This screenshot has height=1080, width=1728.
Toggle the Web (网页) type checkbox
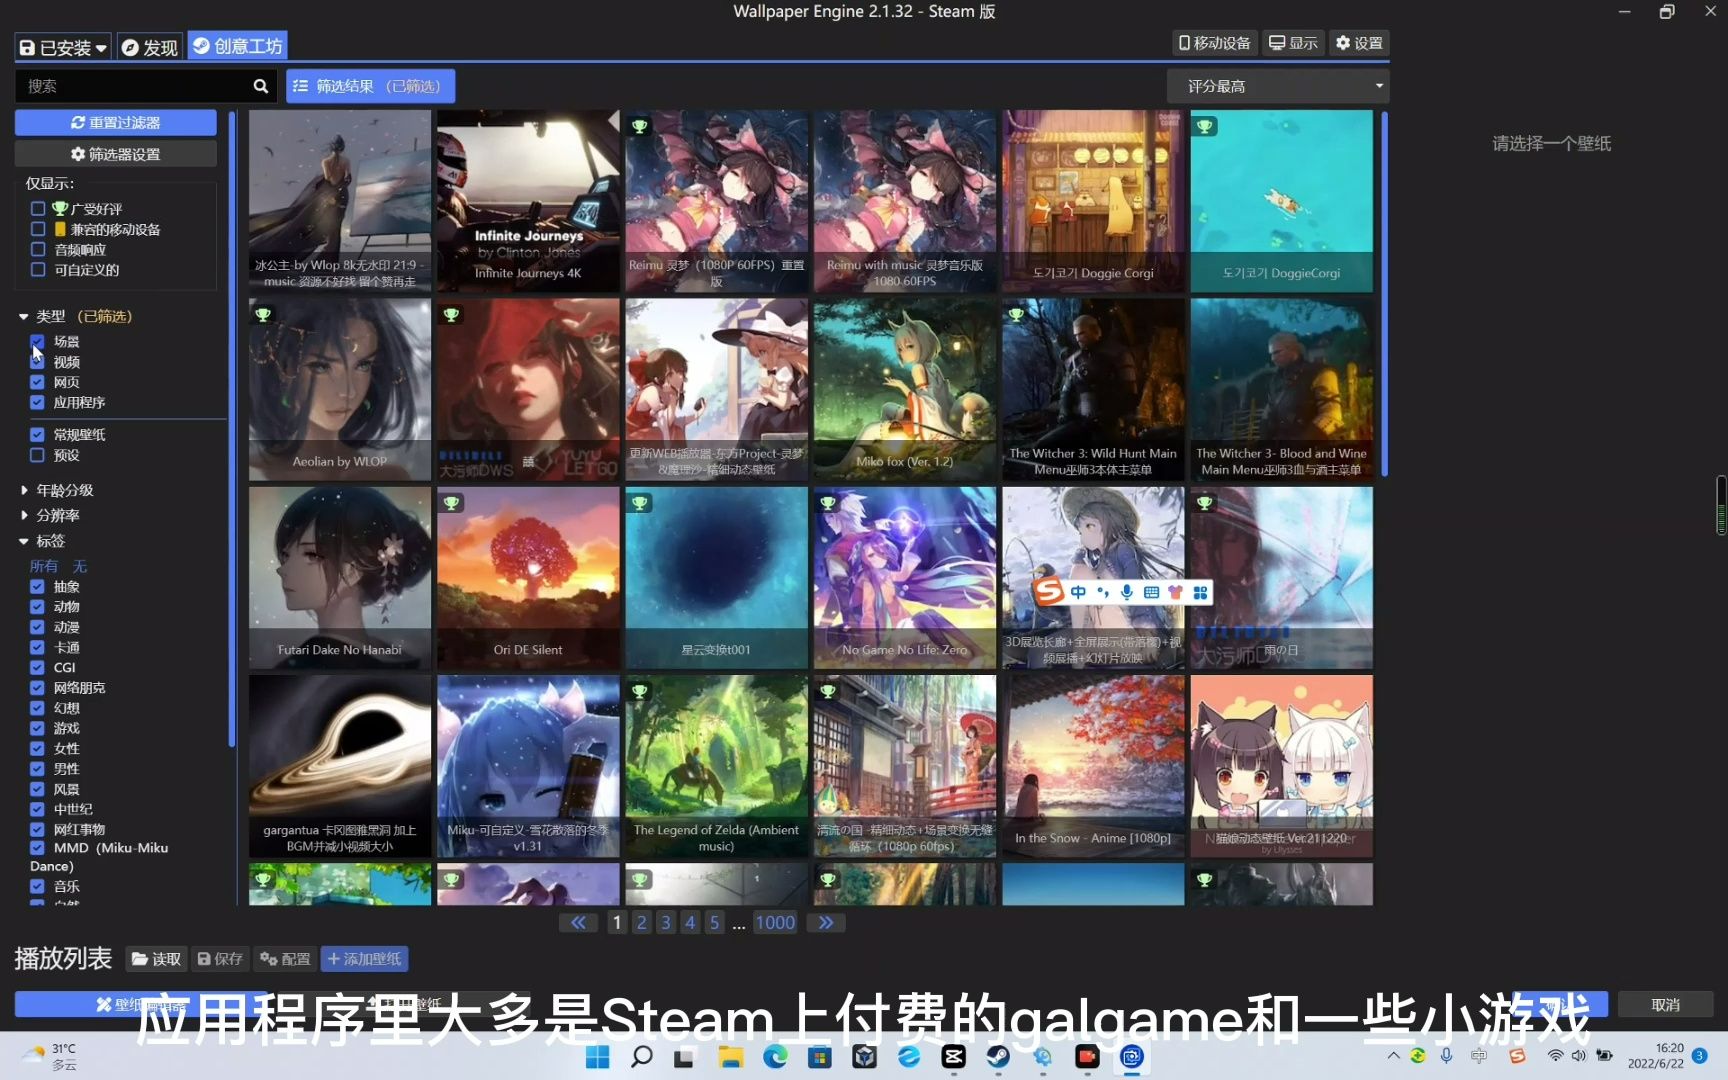point(37,382)
